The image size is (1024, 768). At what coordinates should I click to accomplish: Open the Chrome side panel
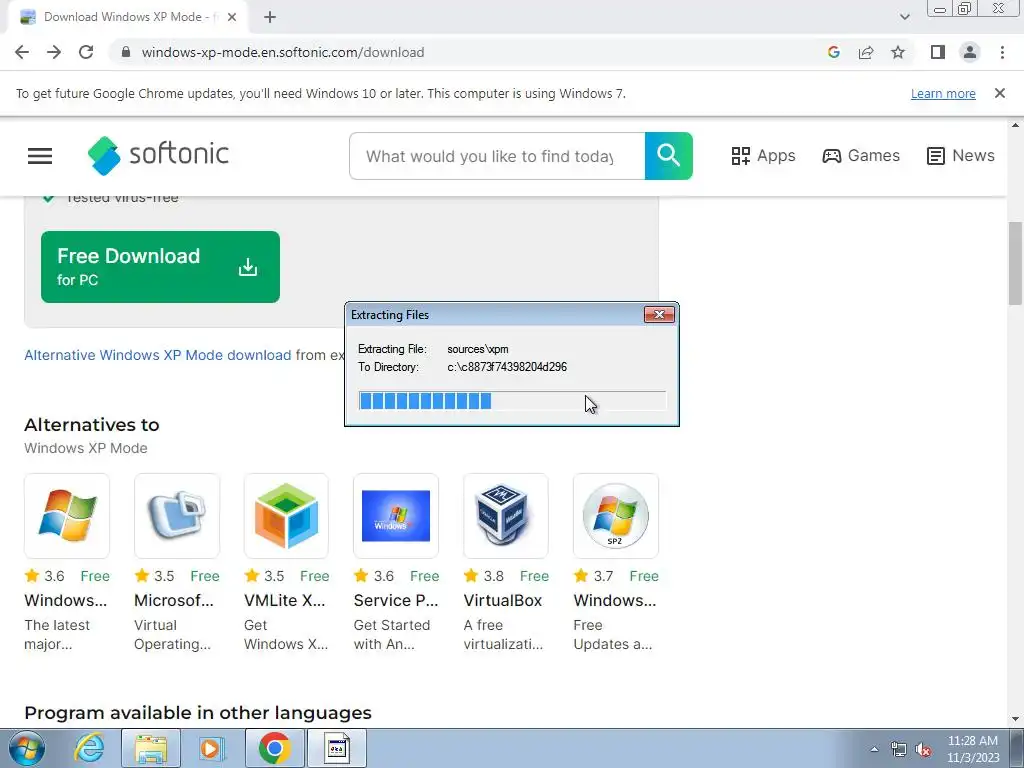938,52
